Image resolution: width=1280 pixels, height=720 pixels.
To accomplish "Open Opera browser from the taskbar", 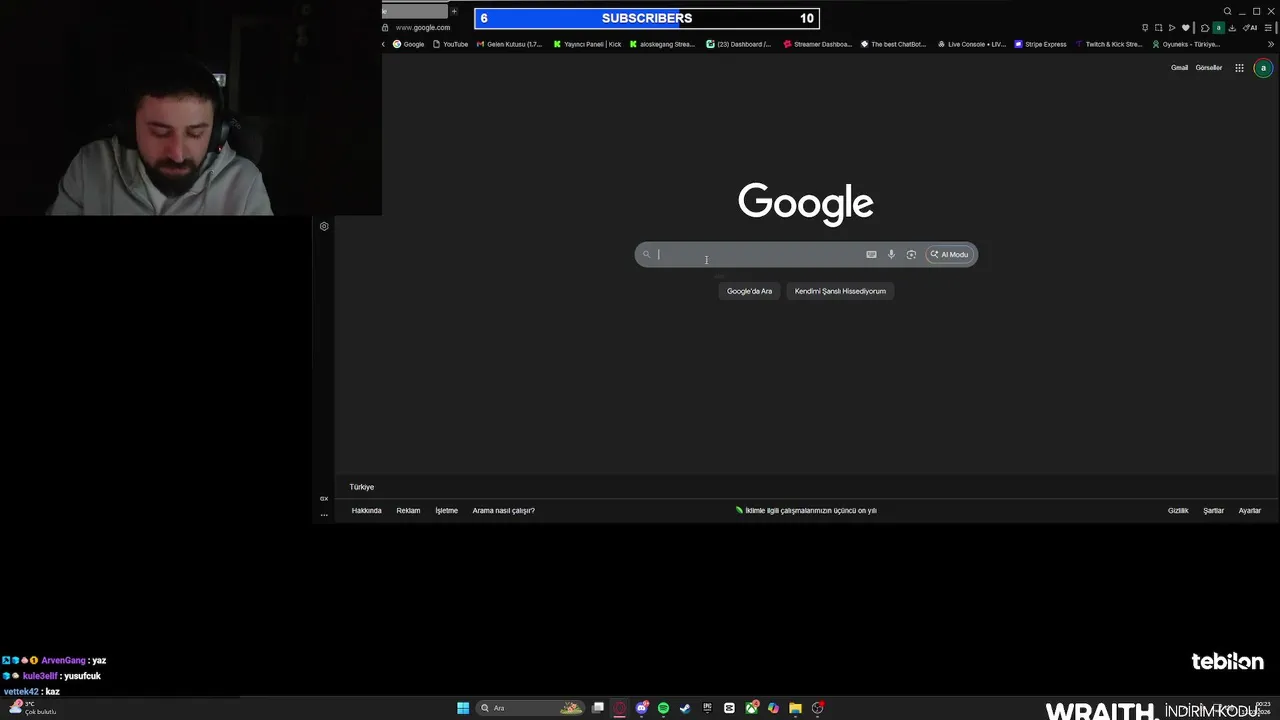I will point(620,708).
